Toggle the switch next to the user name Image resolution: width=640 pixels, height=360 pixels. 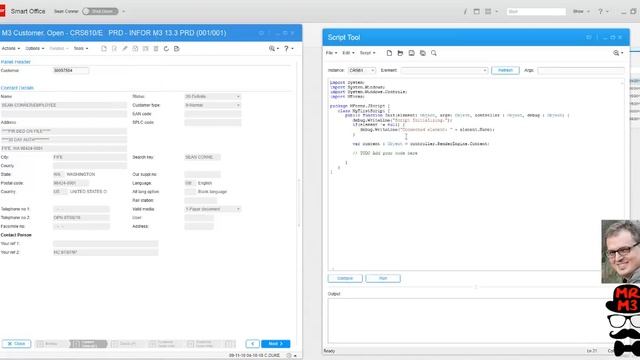(100, 11)
